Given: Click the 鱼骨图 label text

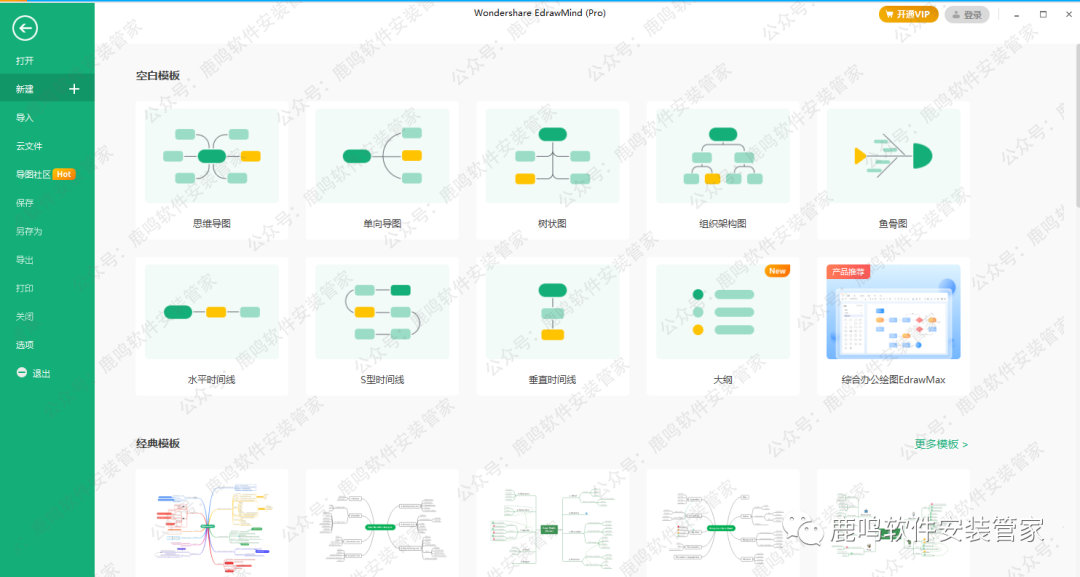Looking at the screenshot, I should click(893, 223).
